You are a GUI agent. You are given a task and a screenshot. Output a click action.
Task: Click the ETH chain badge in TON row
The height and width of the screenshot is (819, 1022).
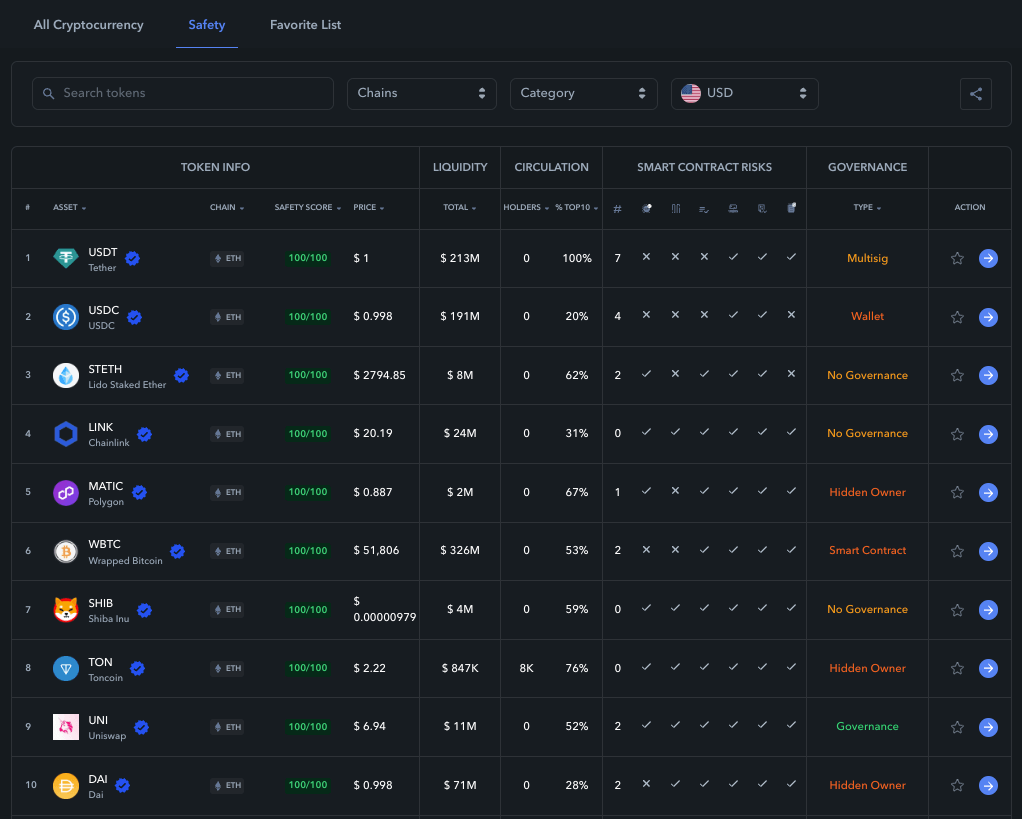(227, 668)
